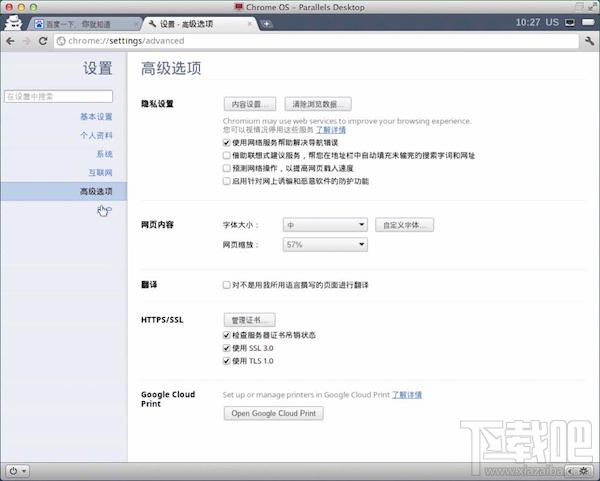Click the forward navigation arrow
Image resolution: width=600 pixels, height=481 pixels.
[x=27, y=41]
